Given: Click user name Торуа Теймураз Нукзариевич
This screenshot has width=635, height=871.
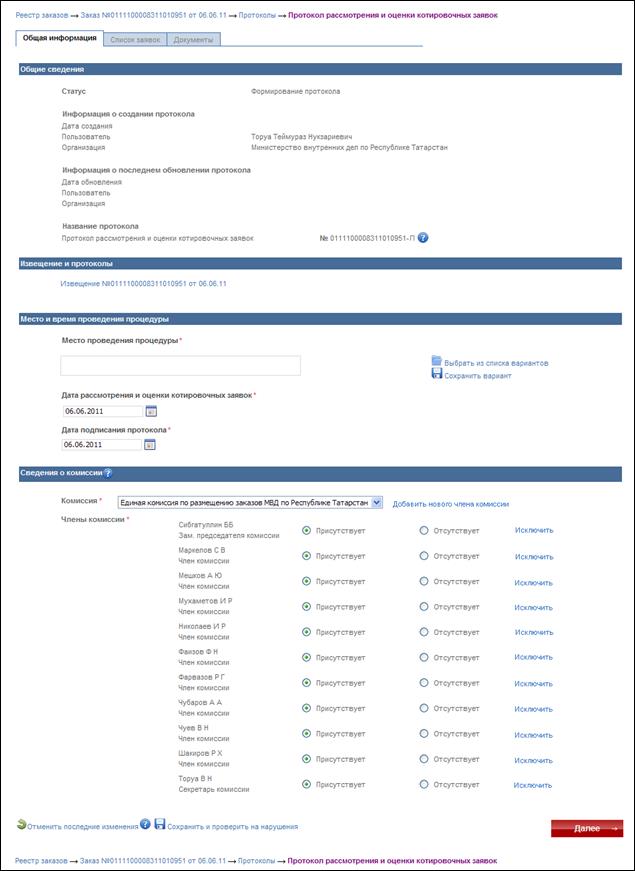Looking at the screenshot, I should tap(302, 137).
